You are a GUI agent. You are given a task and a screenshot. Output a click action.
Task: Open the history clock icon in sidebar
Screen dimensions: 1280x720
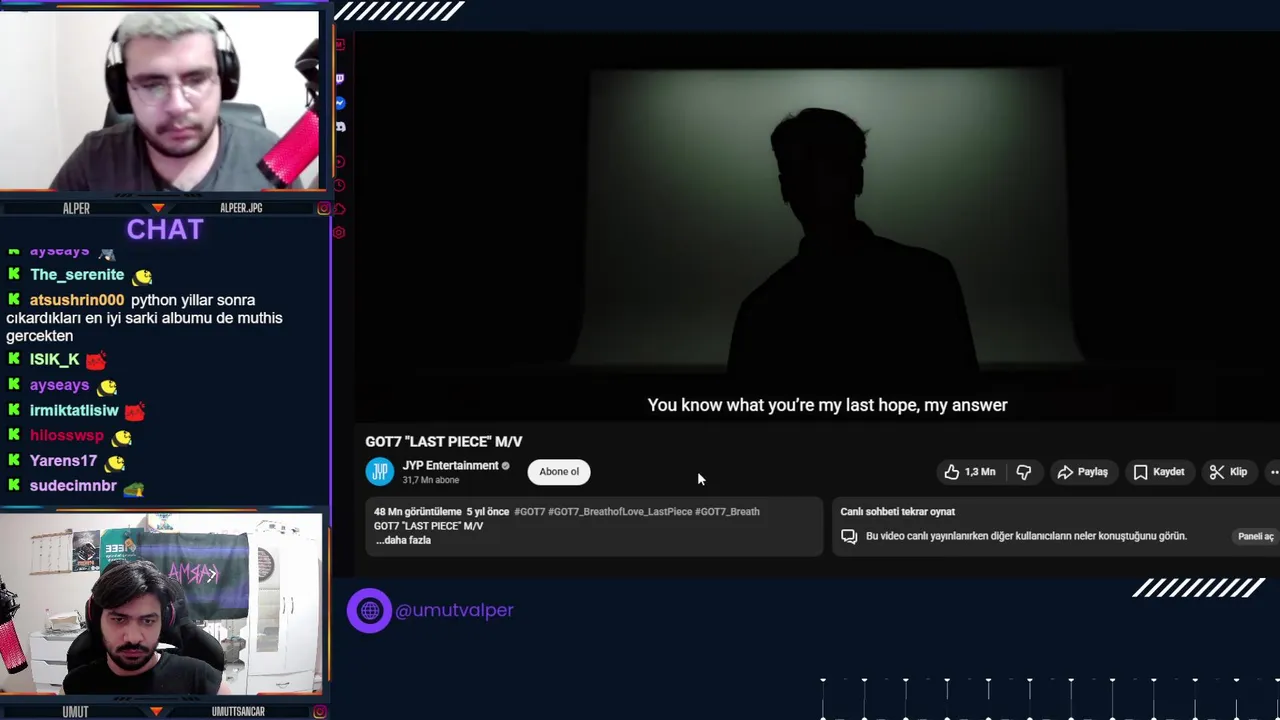click(x=340, y=185)
